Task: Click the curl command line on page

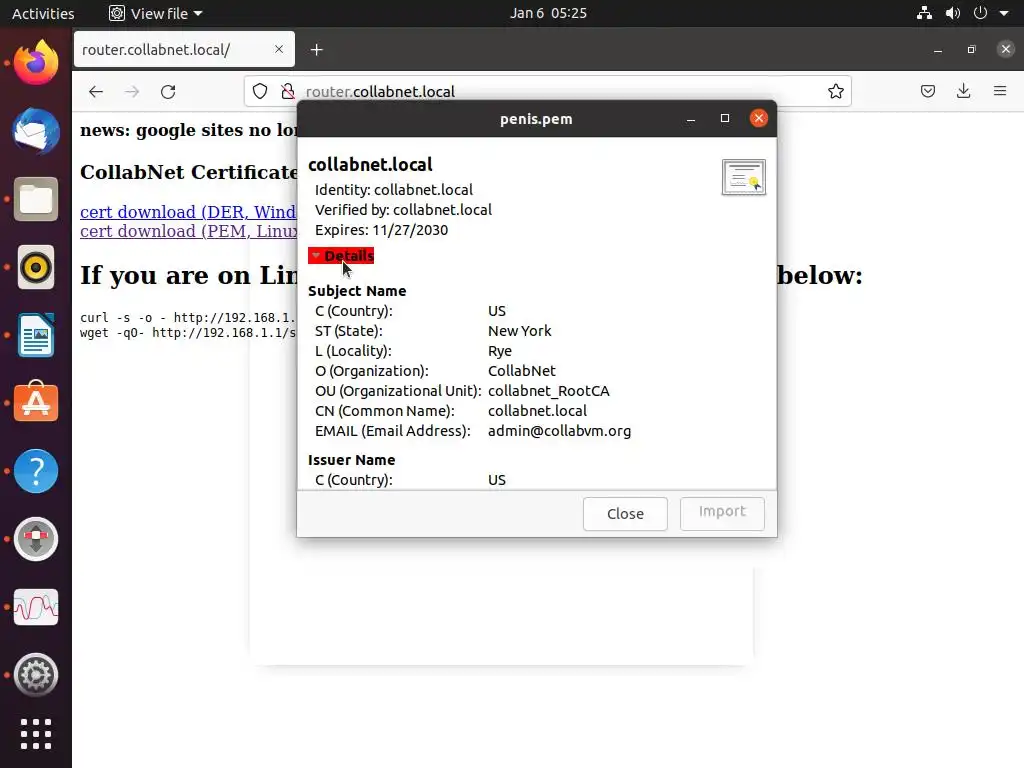Action: tap(188, 317)
